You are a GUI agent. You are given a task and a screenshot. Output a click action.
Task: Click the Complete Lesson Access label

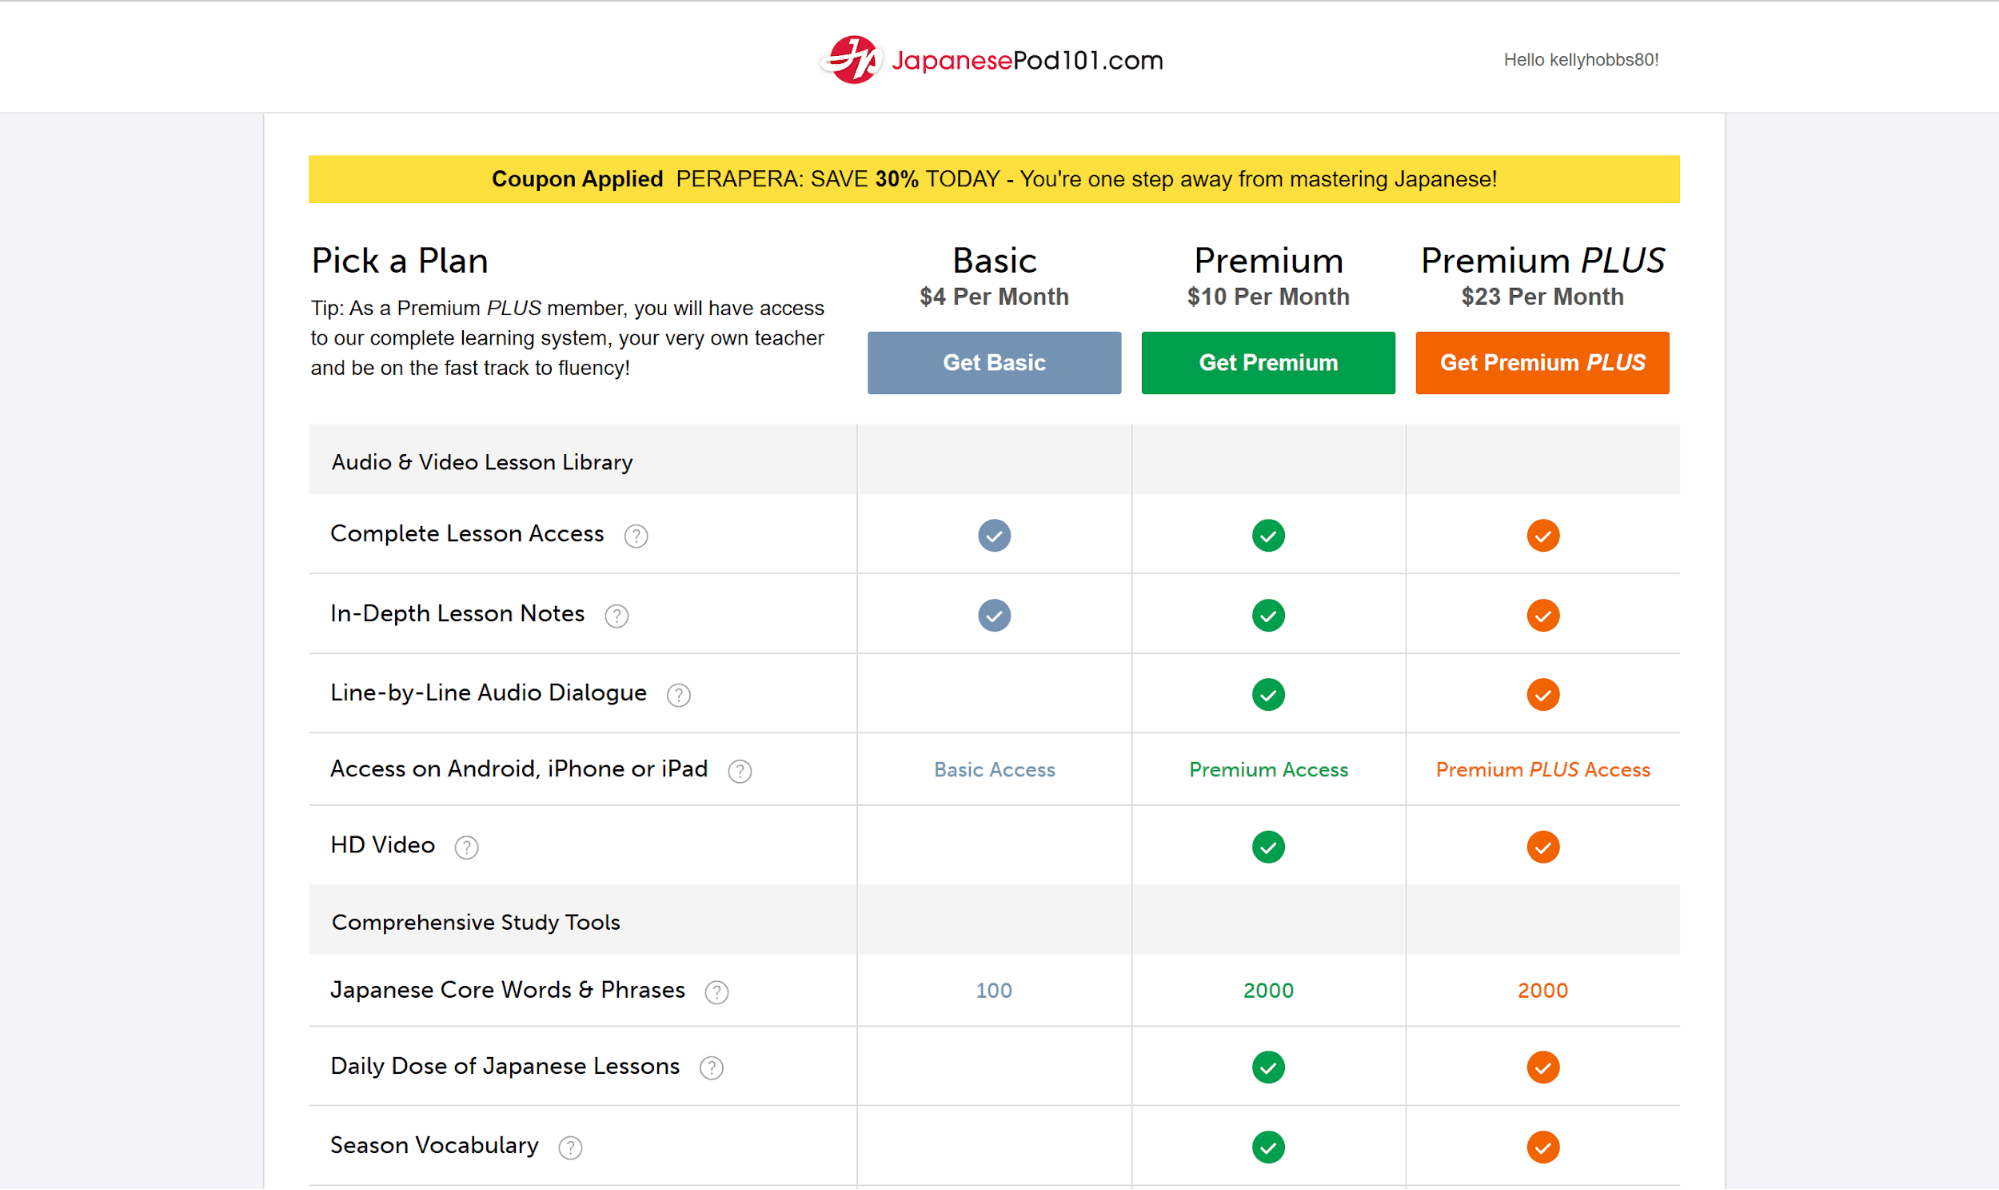(467, 534)
